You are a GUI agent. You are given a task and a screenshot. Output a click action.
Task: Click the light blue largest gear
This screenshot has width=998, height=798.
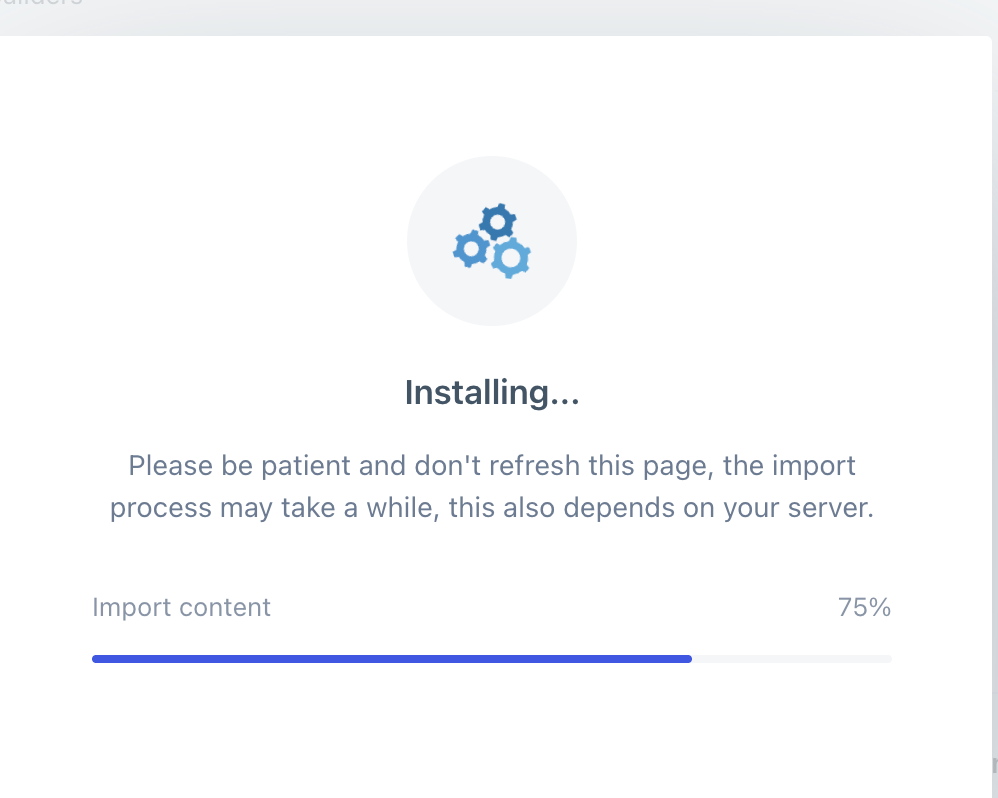[510, 258]
